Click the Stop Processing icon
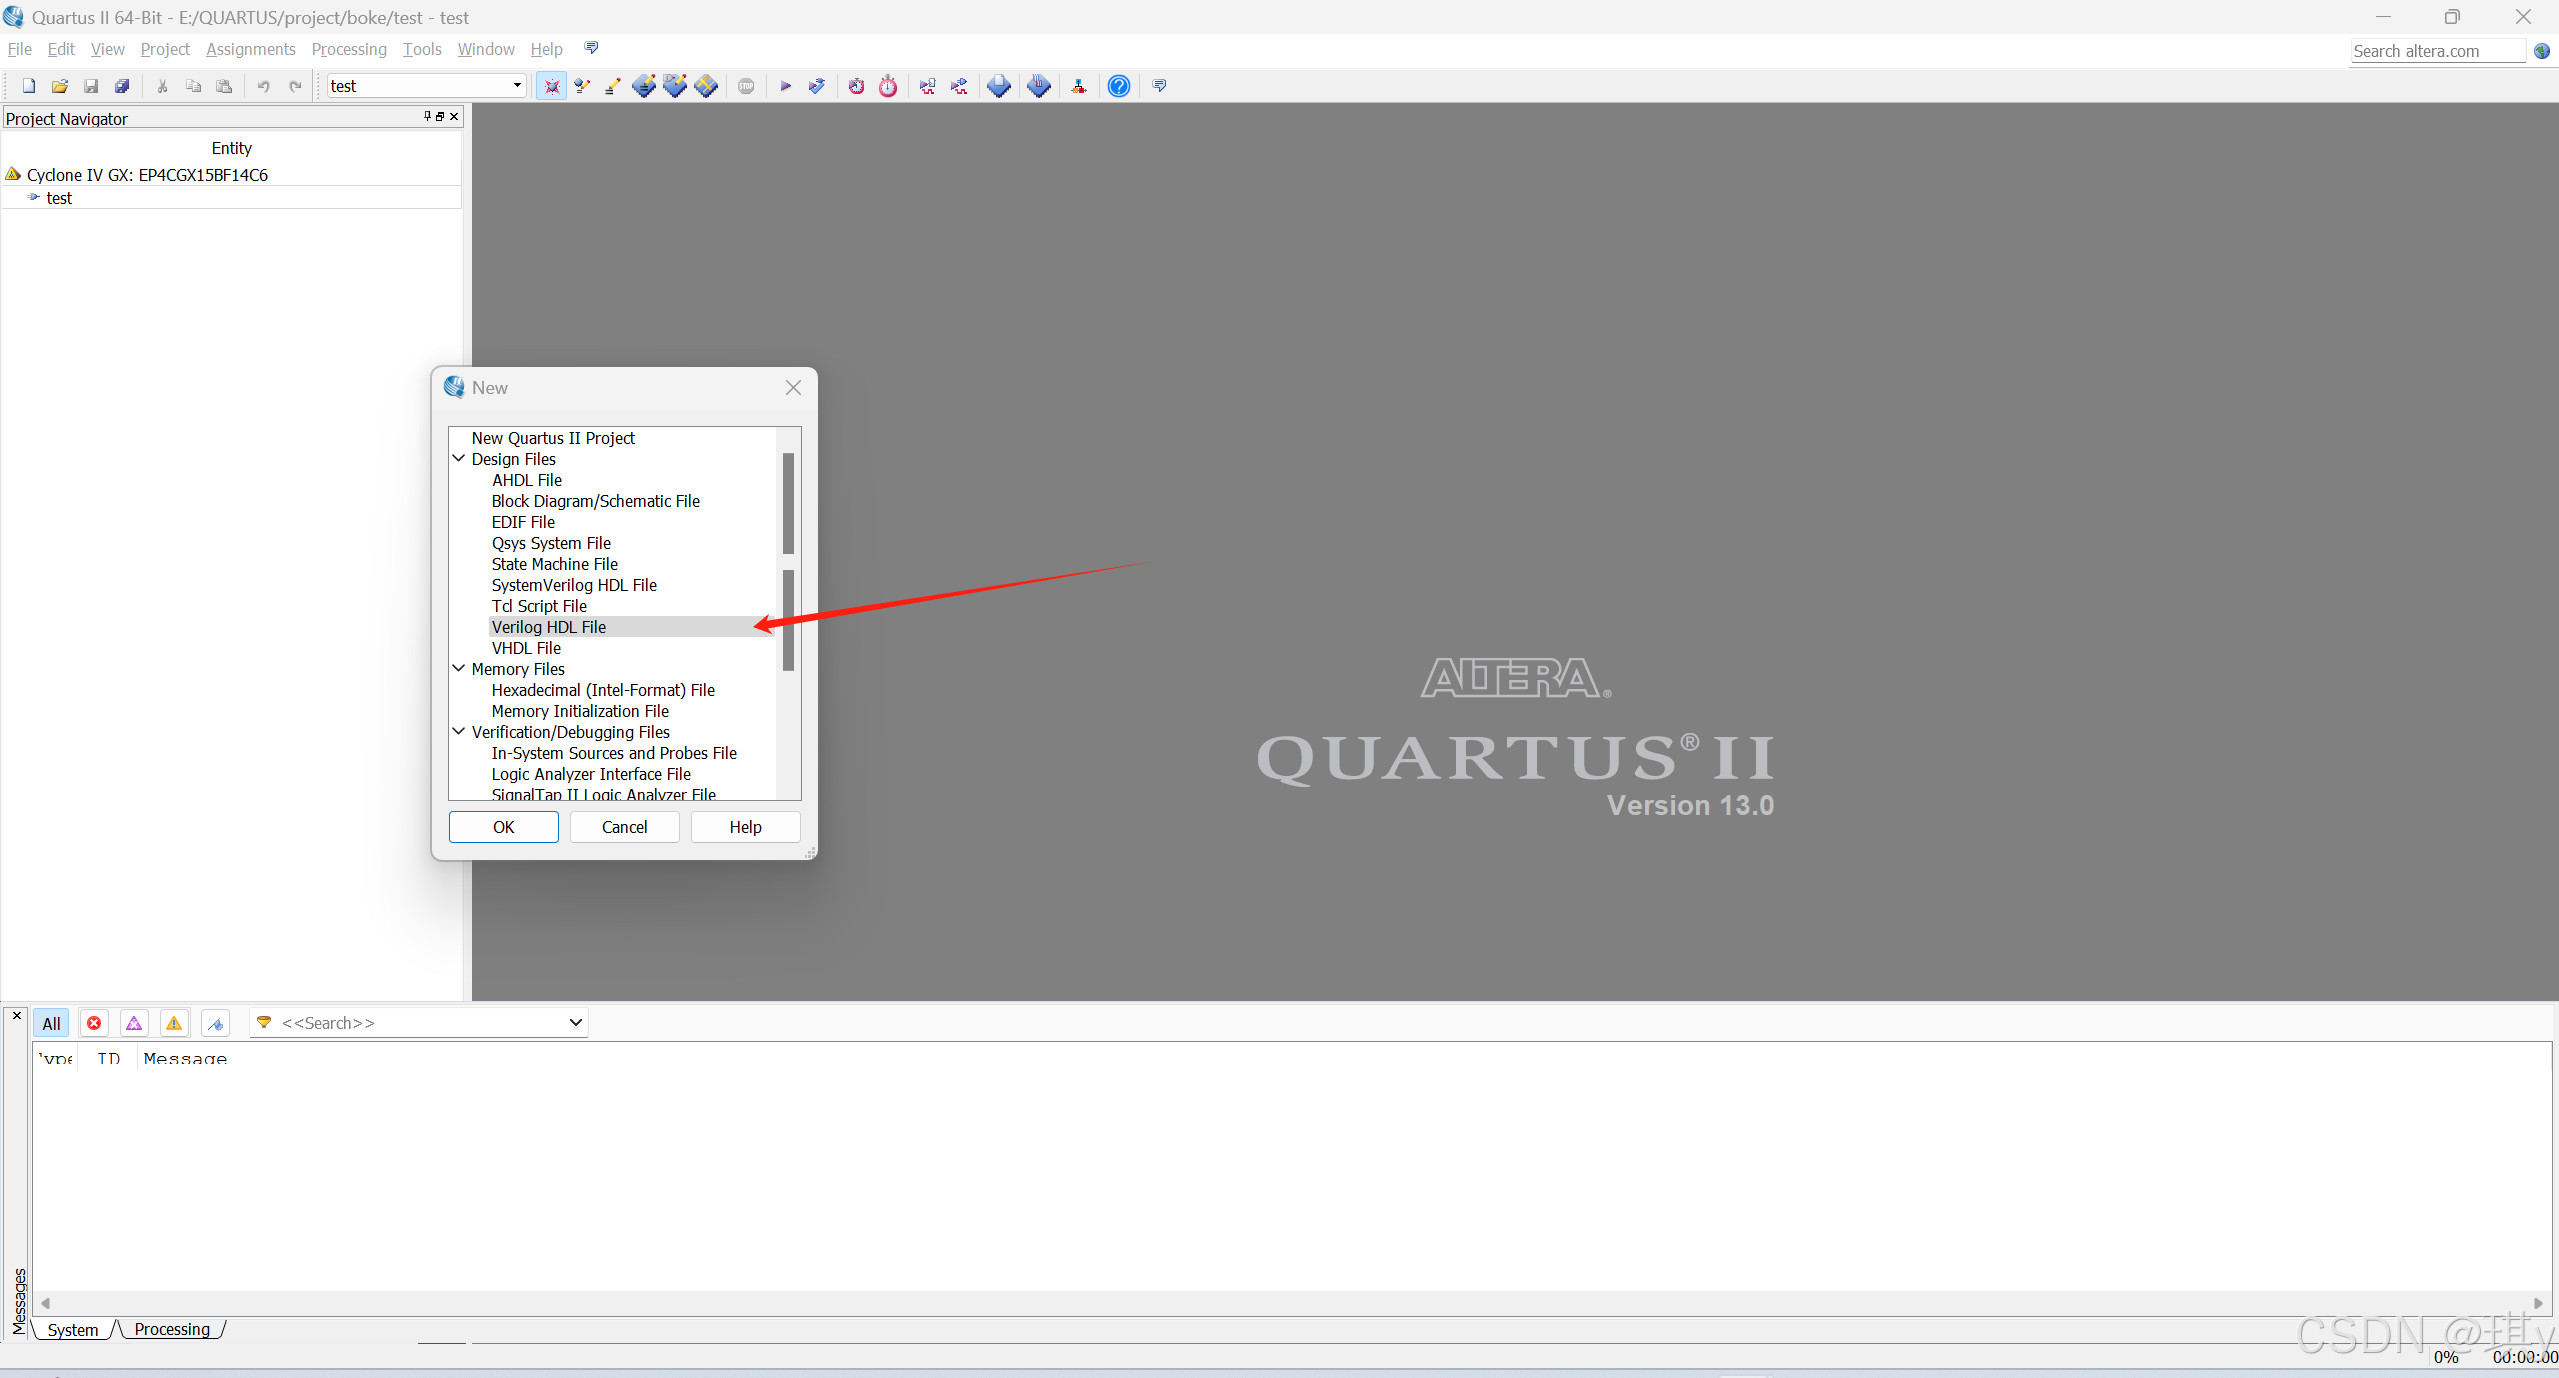The width and height of the screenshot is (2559, 1378). point(746,86)
